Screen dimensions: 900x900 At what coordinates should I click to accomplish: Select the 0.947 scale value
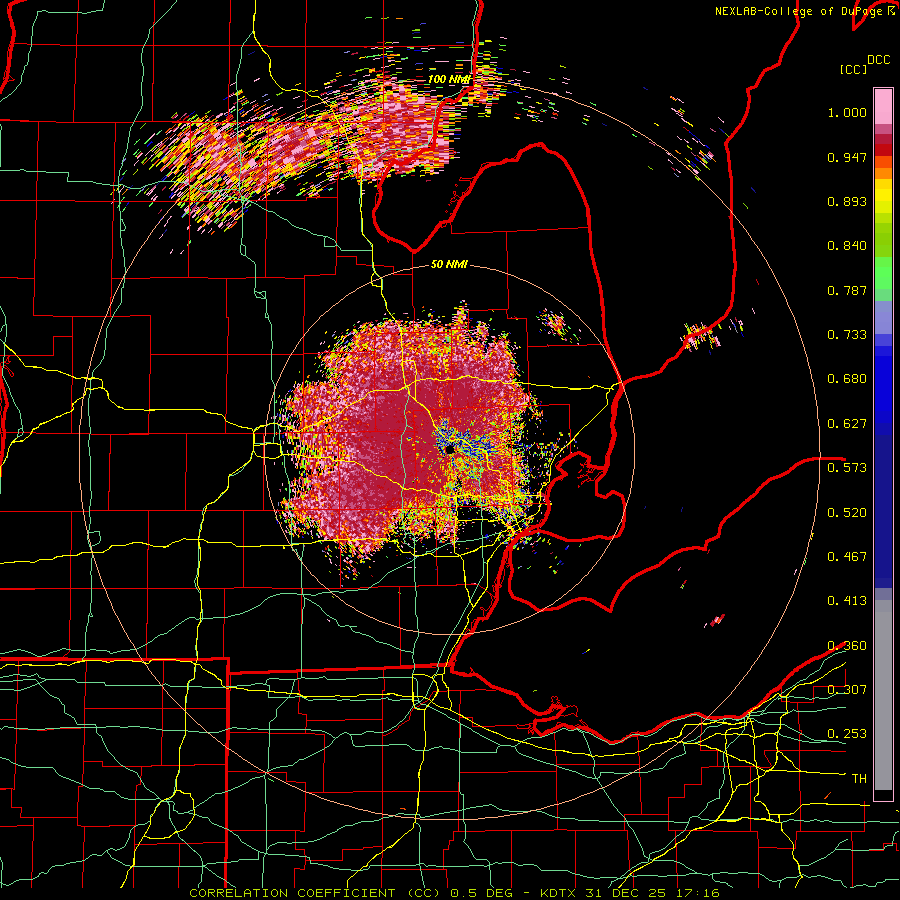tap(847, 157)
